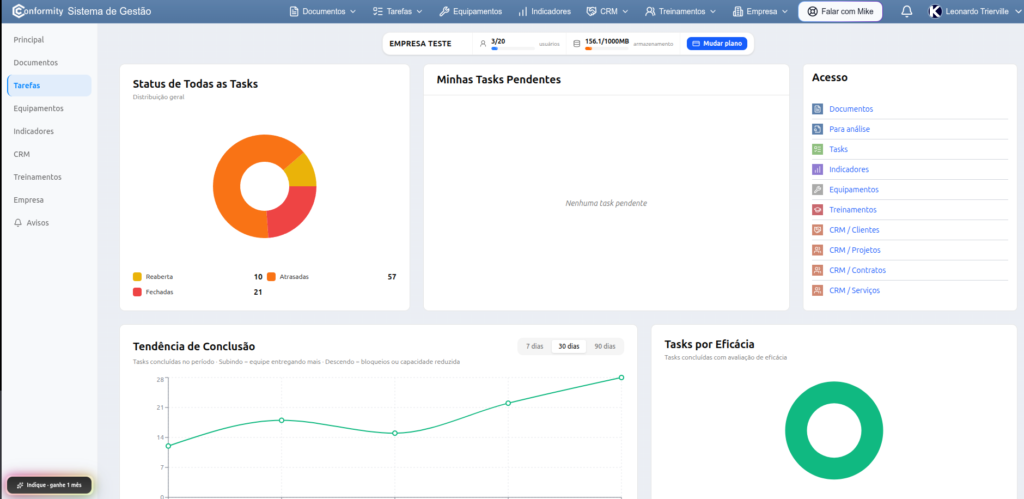
Task: Click the Indique - ganhe 1 mês button
Action: [x=49, y=485]
